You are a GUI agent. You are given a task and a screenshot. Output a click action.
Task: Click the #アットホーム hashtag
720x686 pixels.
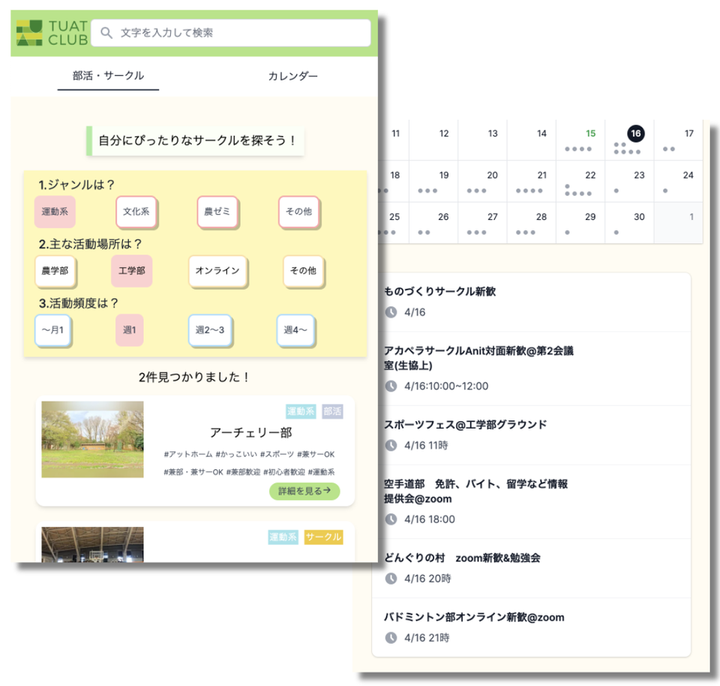tap(188, 454)
